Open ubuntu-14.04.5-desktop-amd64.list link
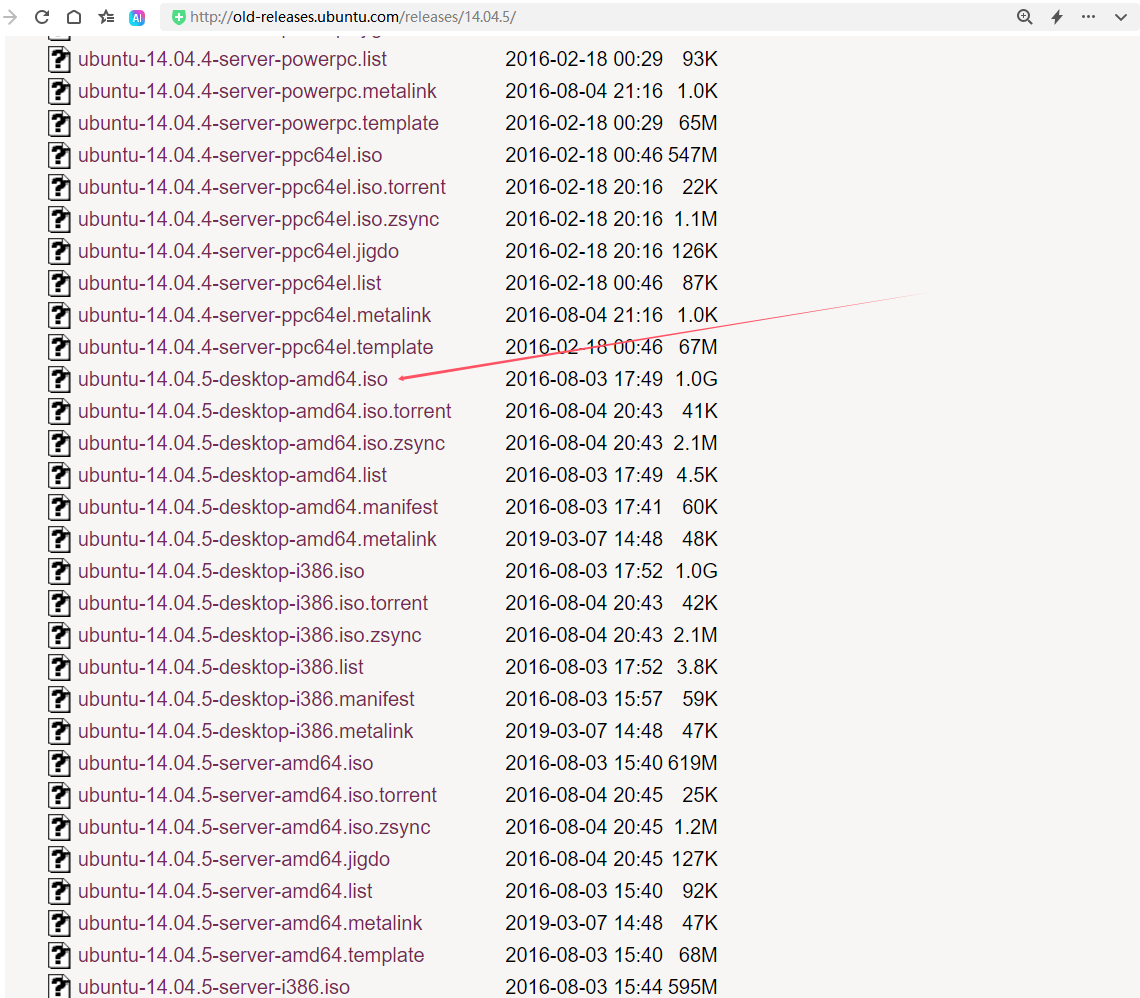This screenshot has width=1140, height=998. 232,475
